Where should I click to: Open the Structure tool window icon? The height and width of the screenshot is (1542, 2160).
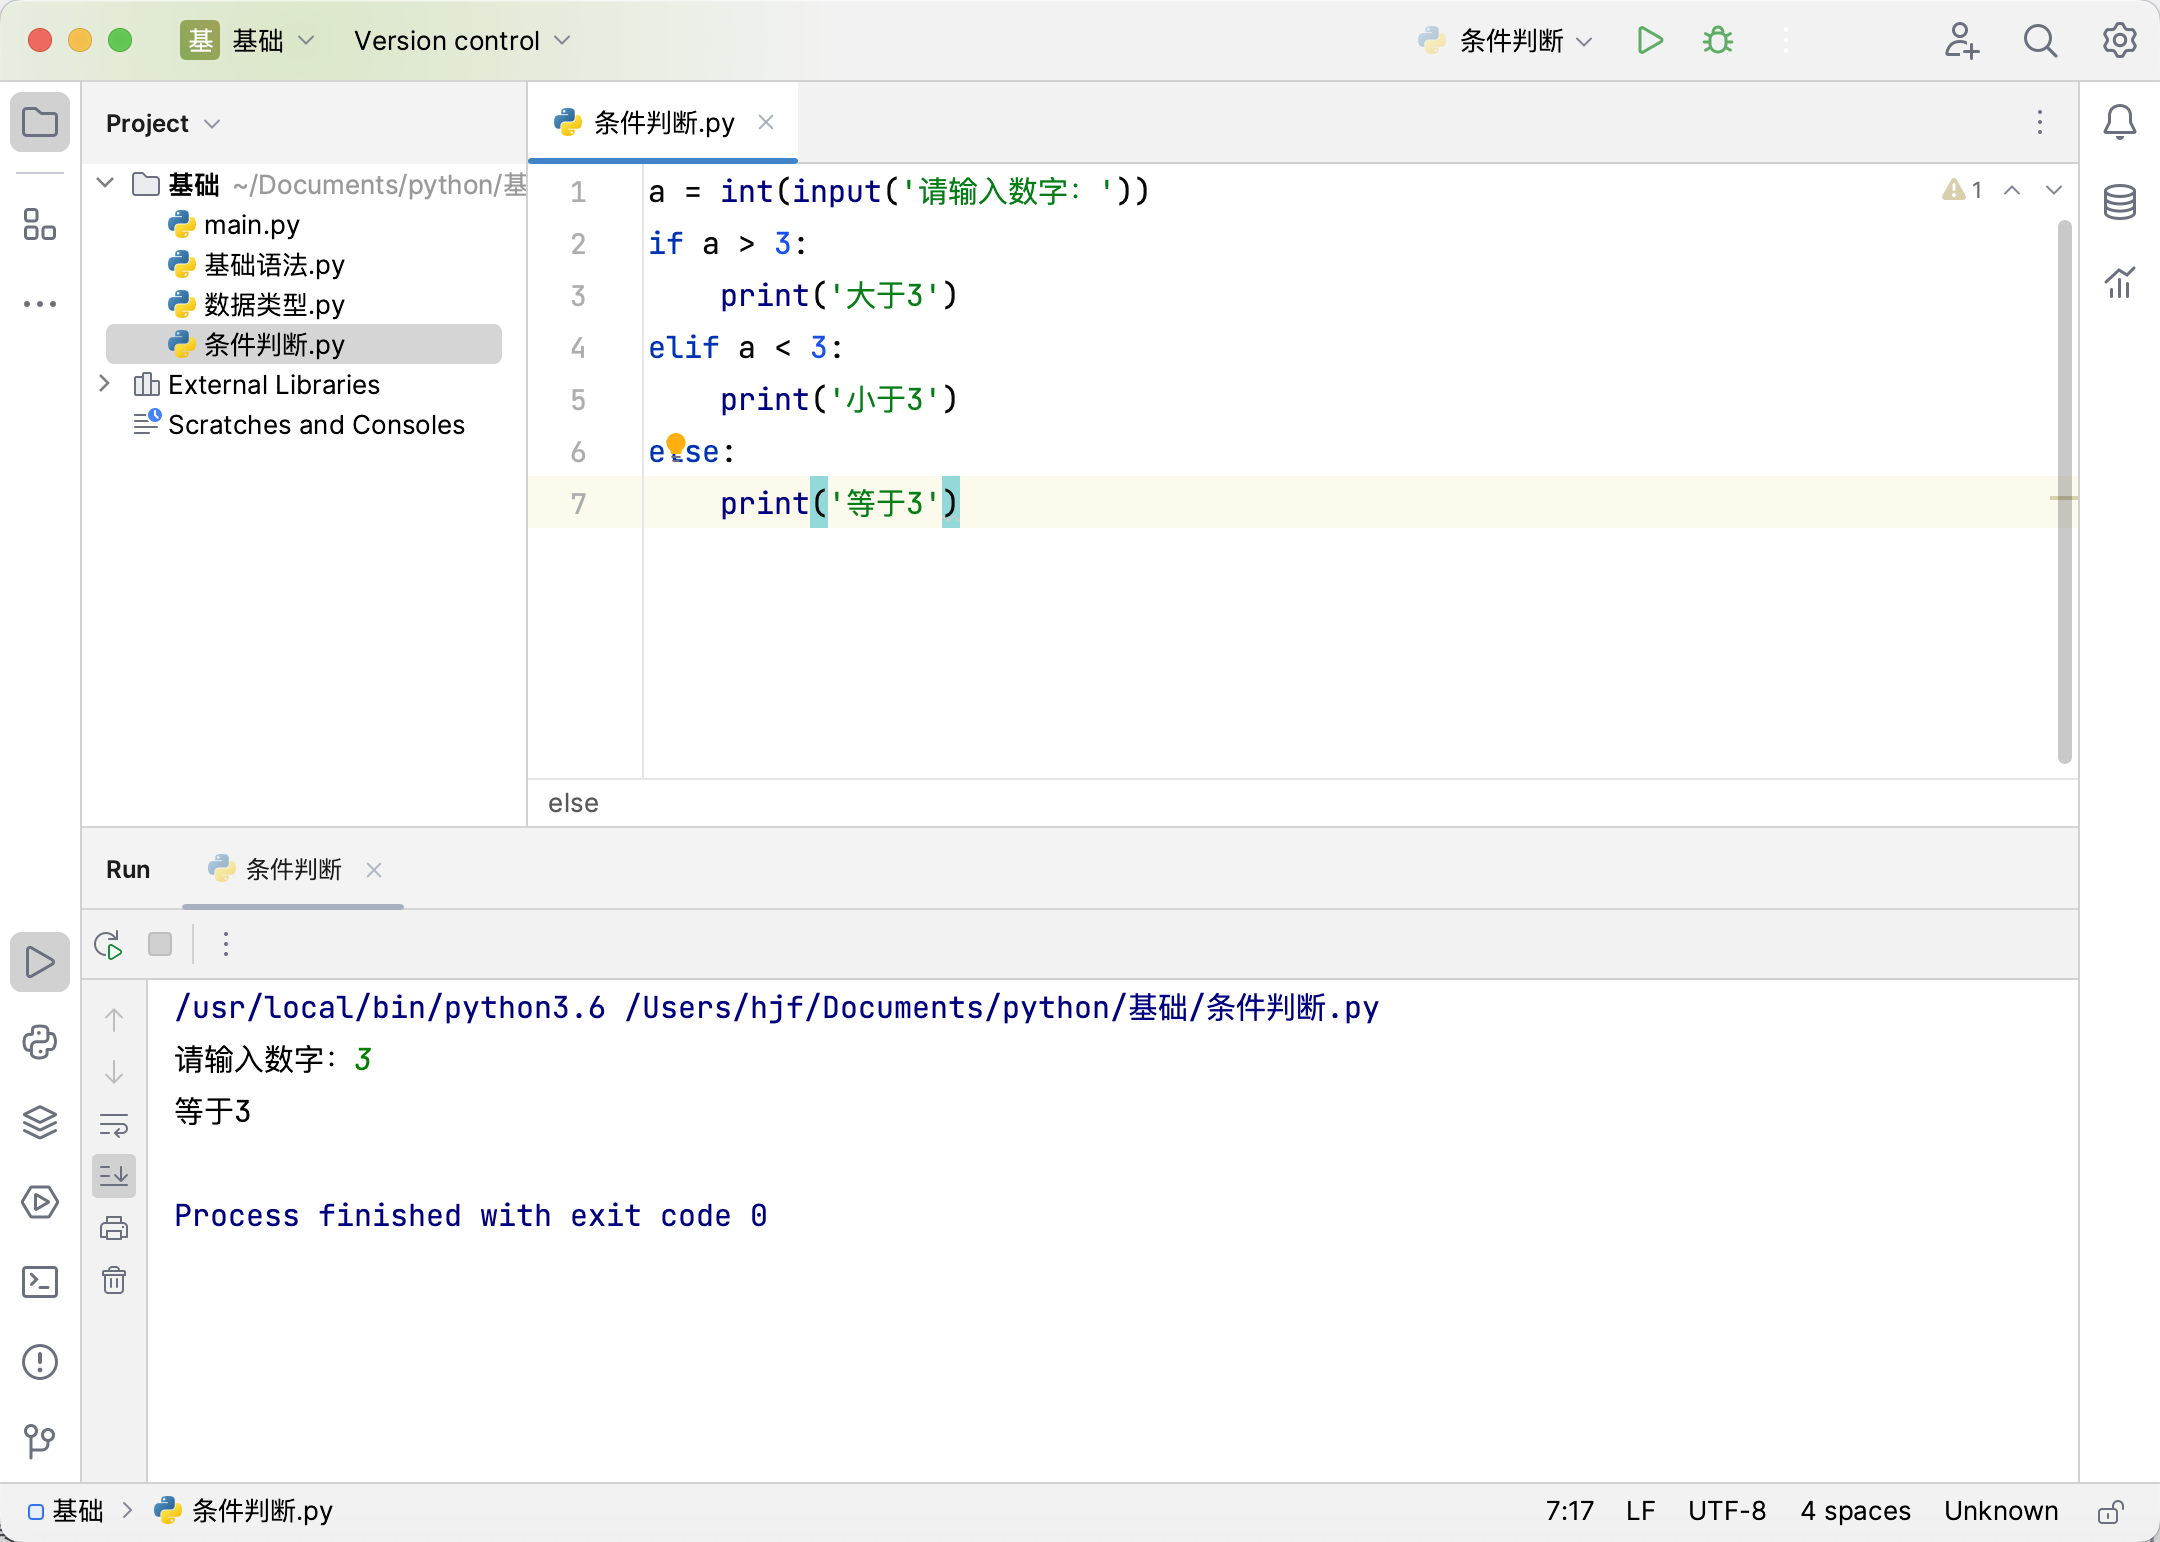click(40, 225)
